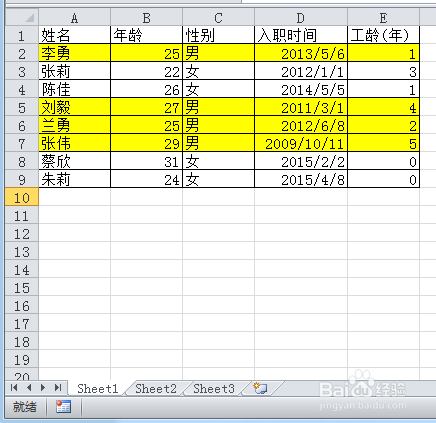
Task: Click the 工龄(年) header cell
Action: (383, 35)
